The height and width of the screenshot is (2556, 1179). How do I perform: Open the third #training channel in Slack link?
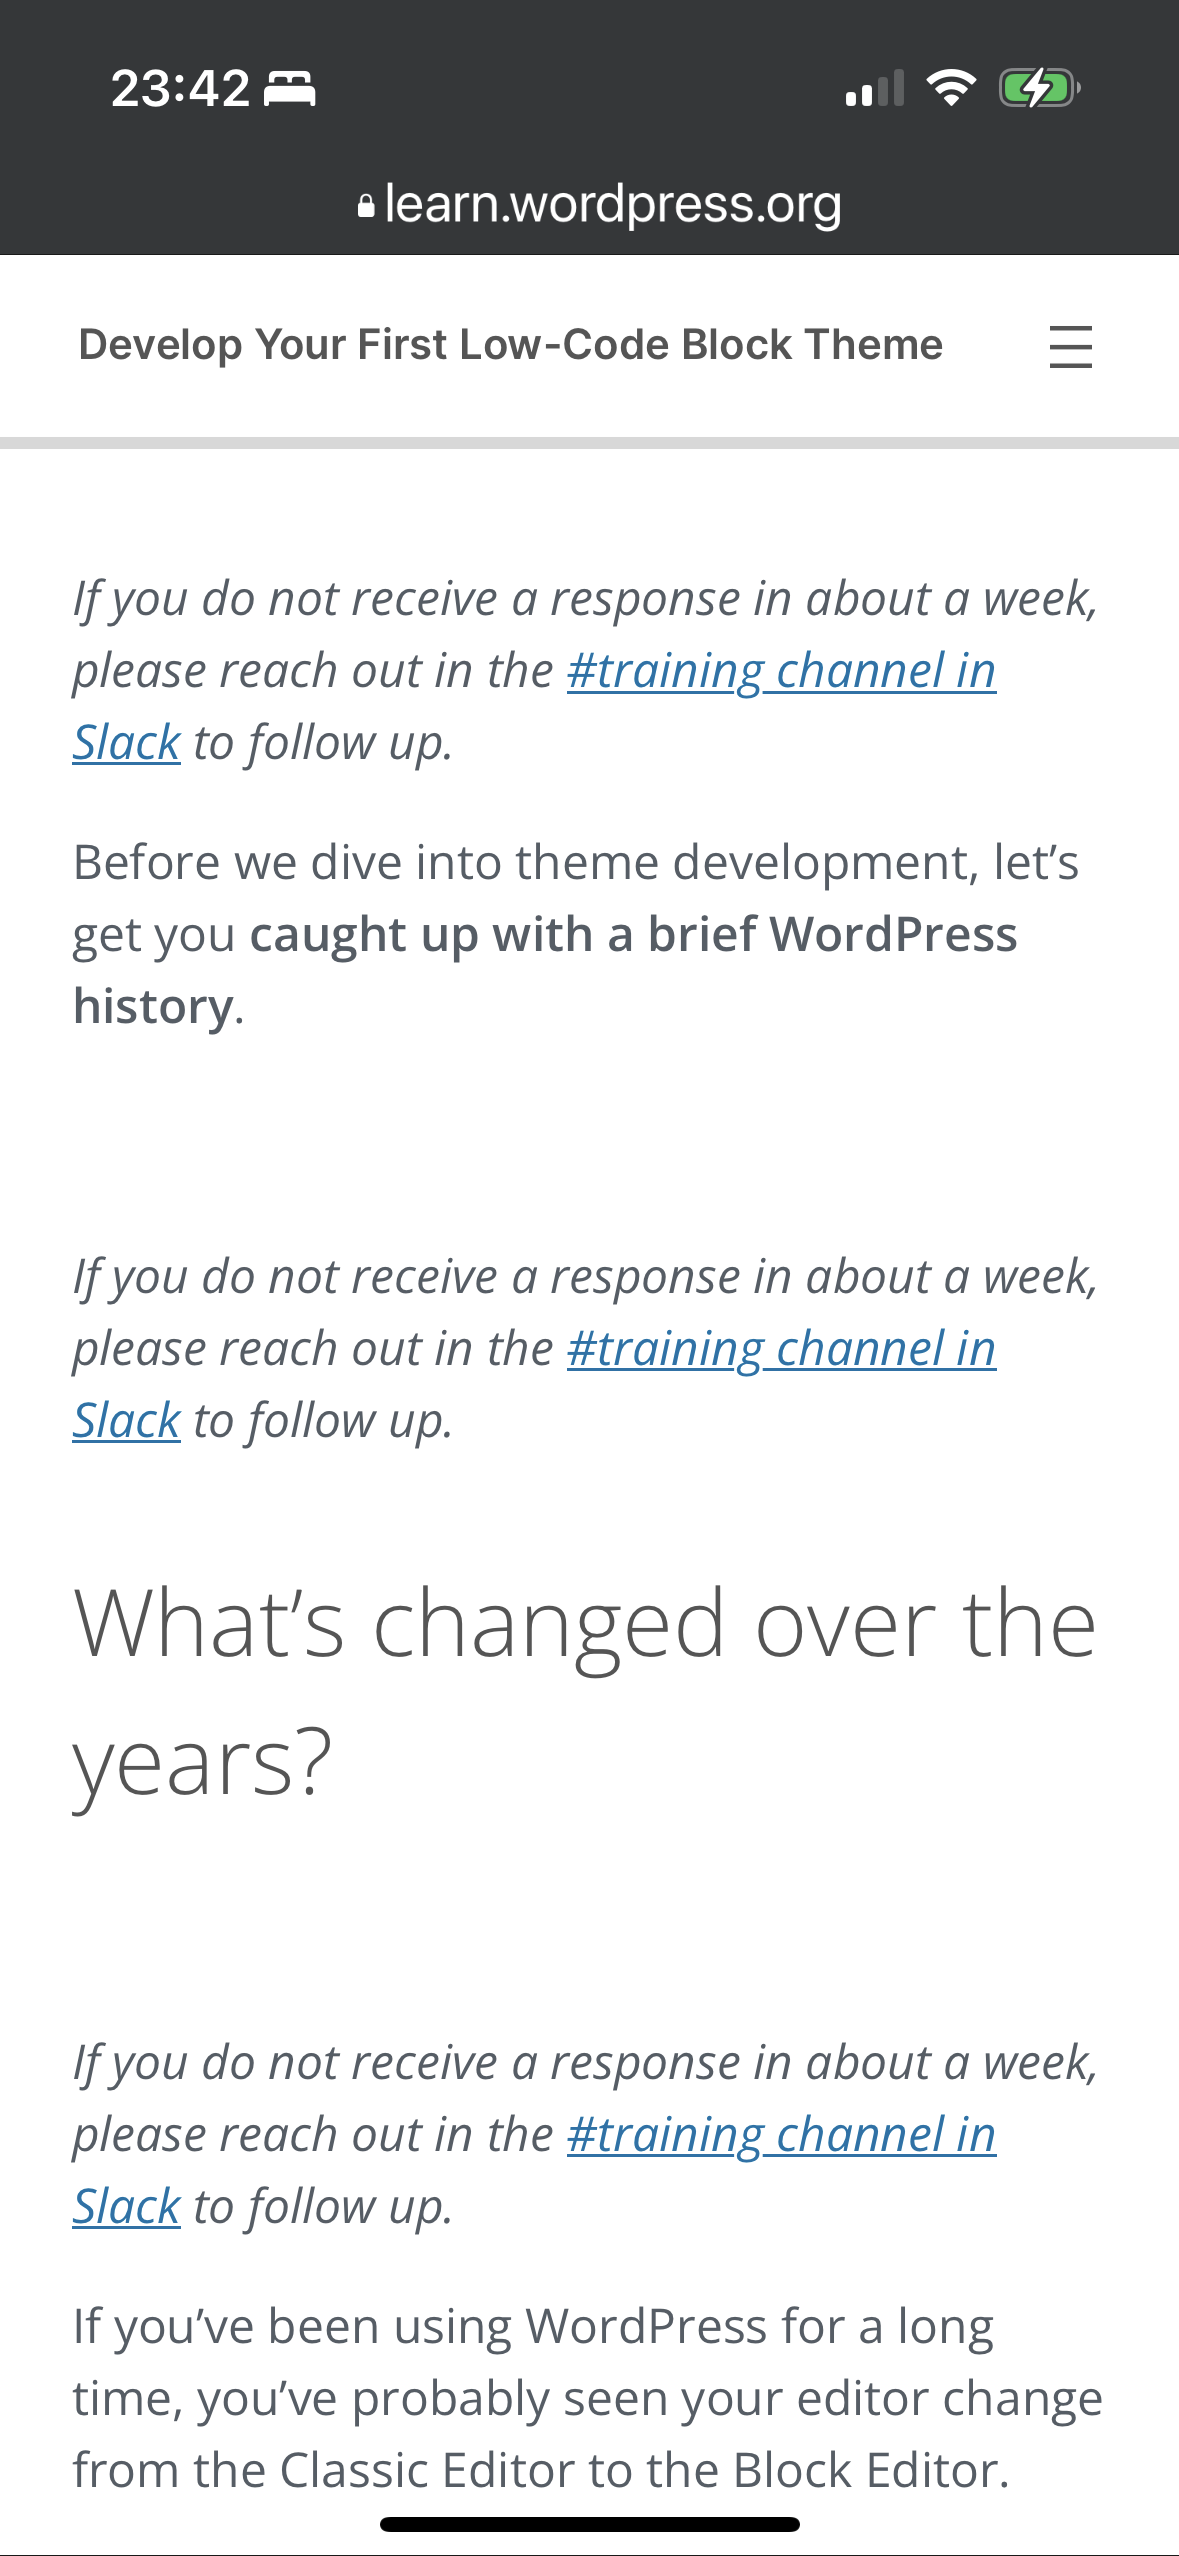[782, 2135]
